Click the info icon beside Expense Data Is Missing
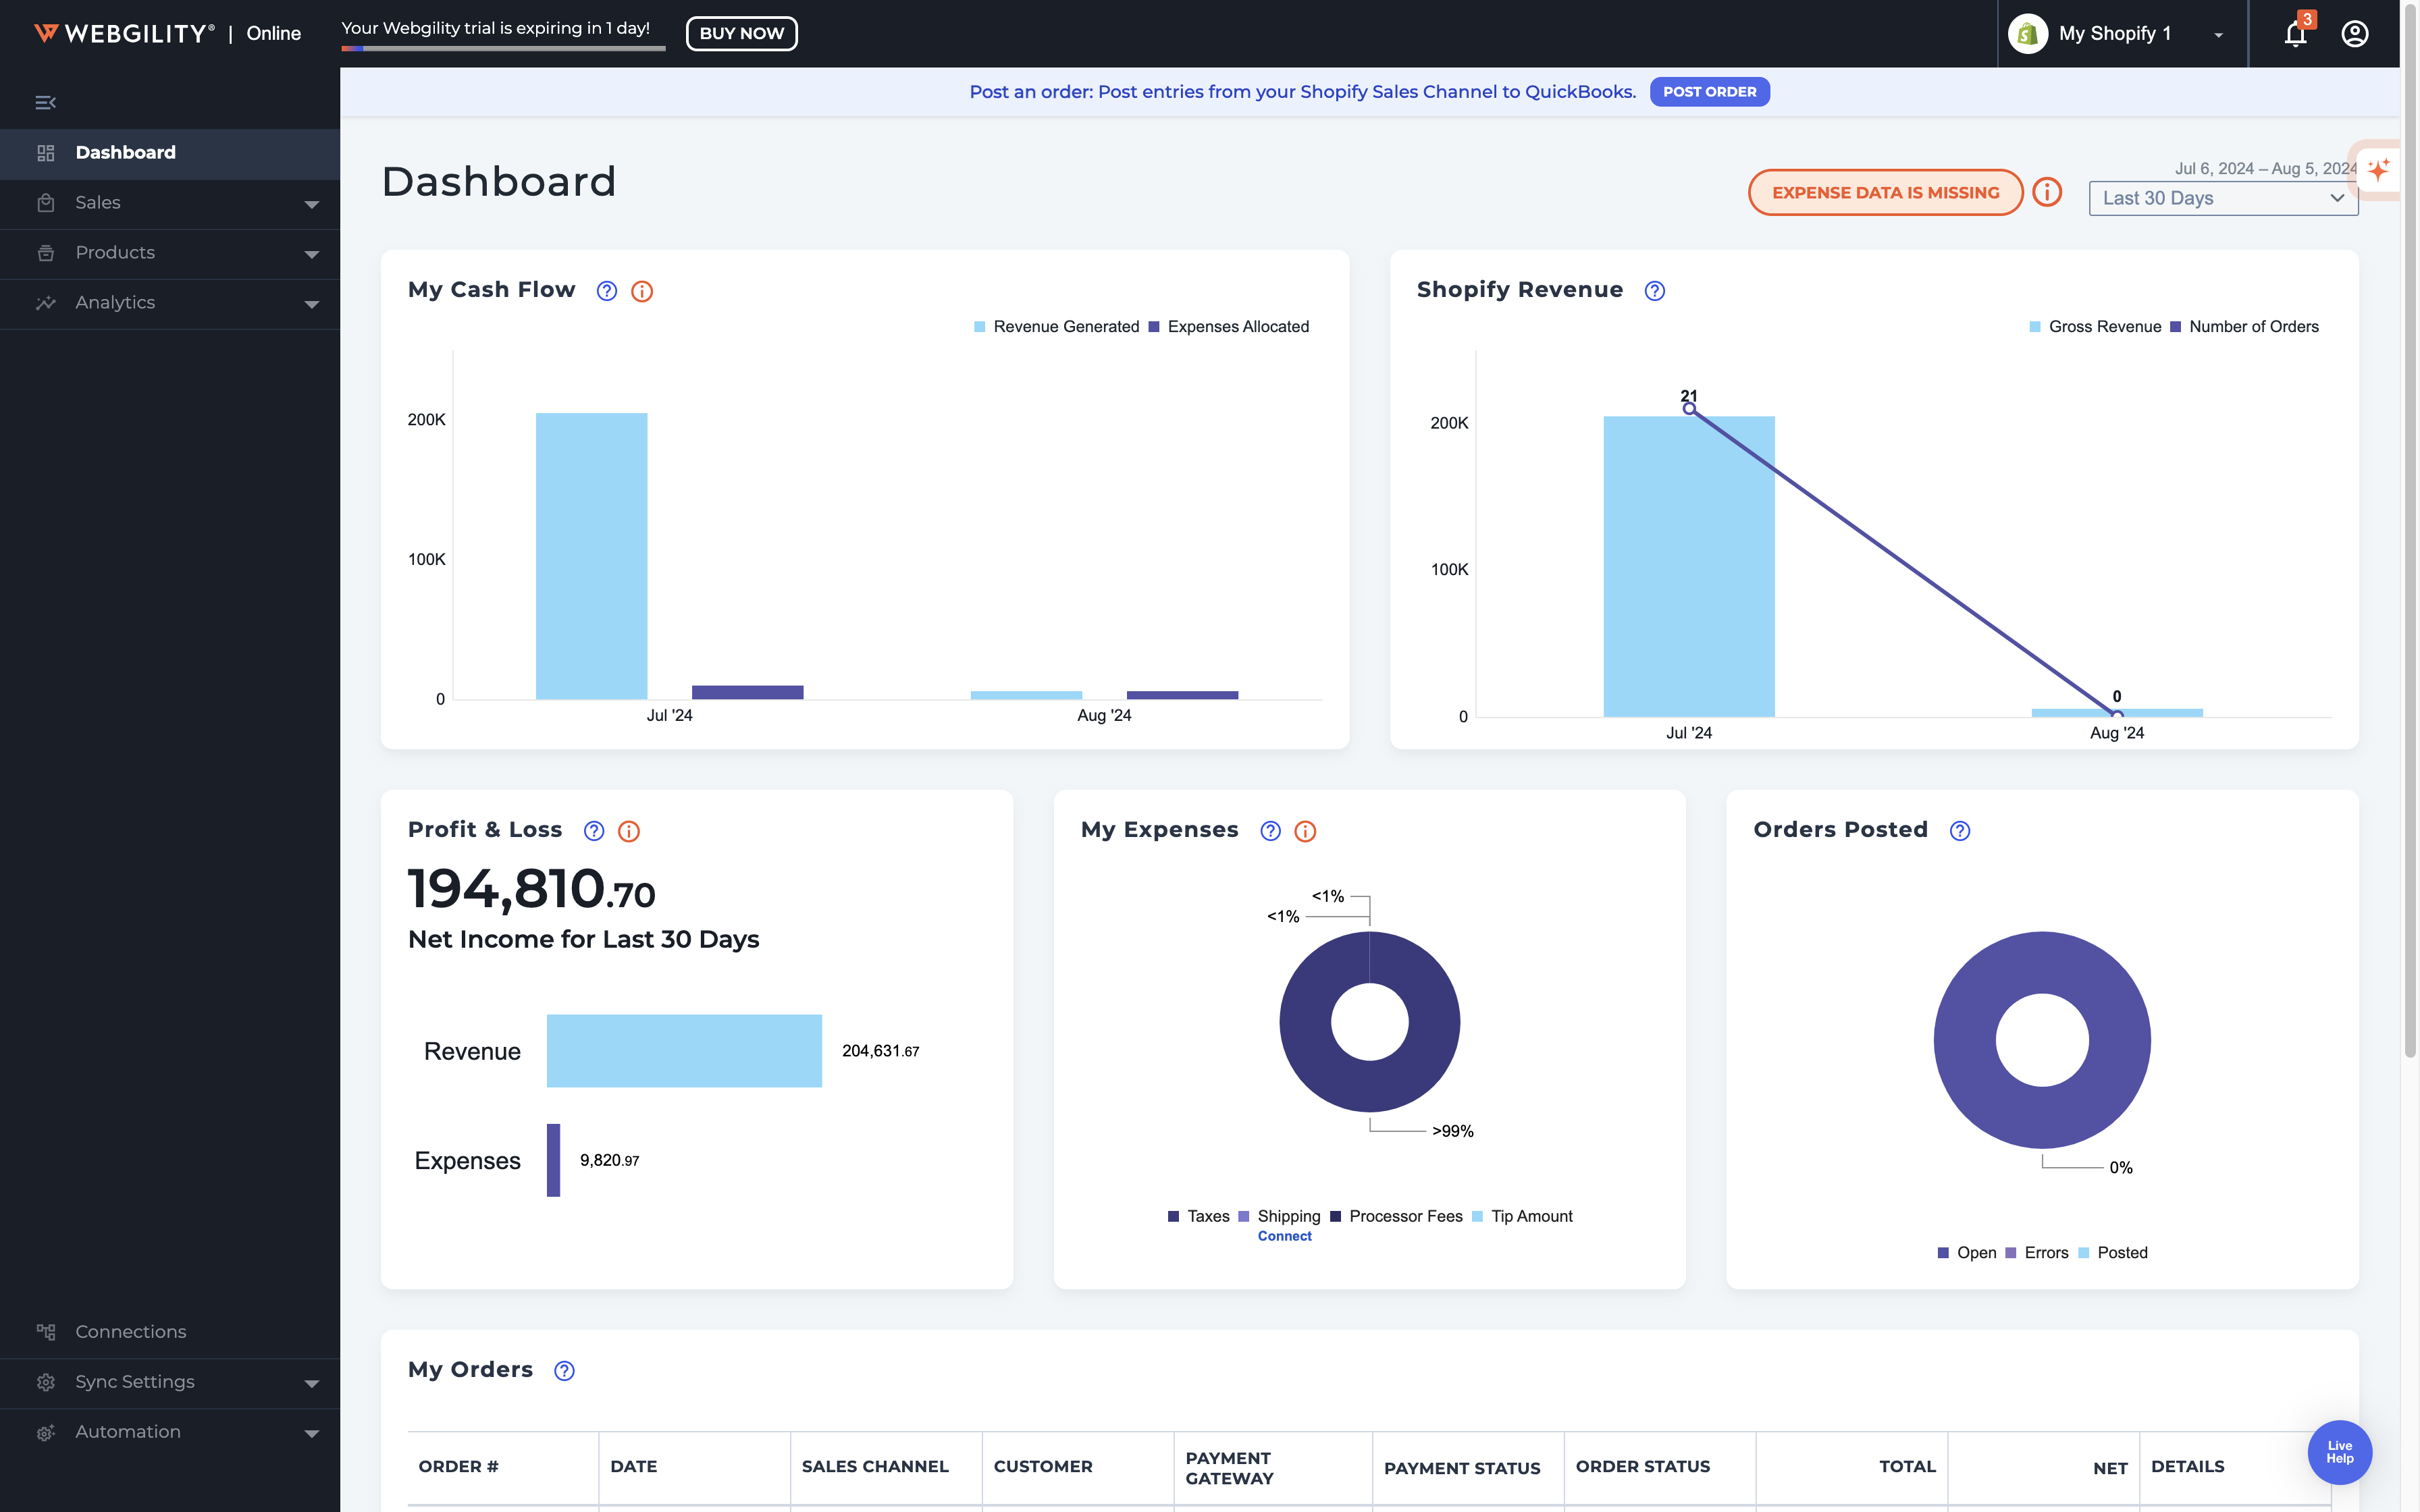 2047,192
